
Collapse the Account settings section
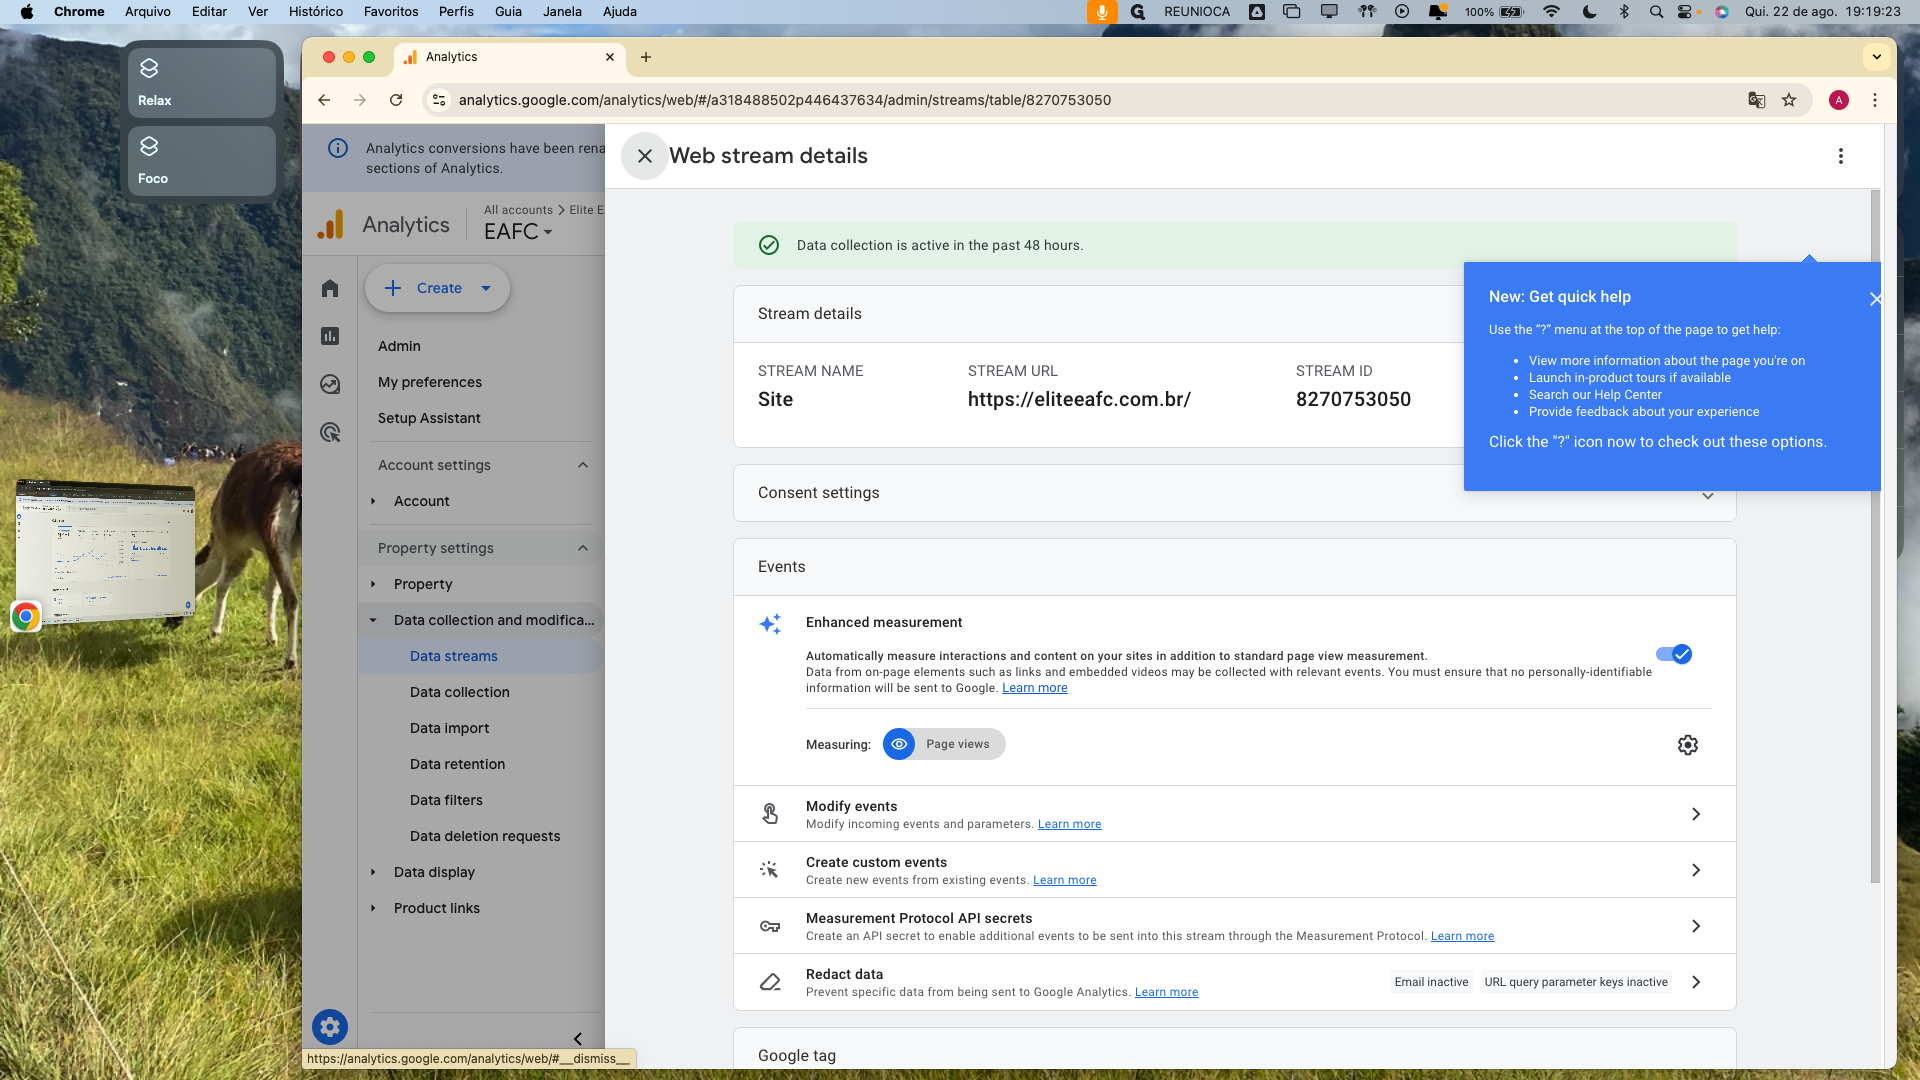click(583, 465)
